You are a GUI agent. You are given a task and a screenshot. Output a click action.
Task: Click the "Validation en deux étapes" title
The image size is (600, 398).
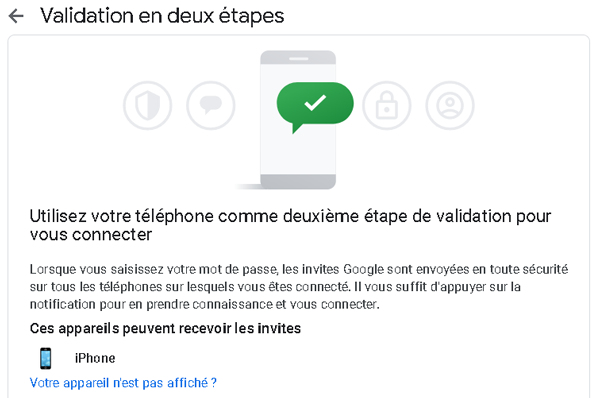[162, 16]
